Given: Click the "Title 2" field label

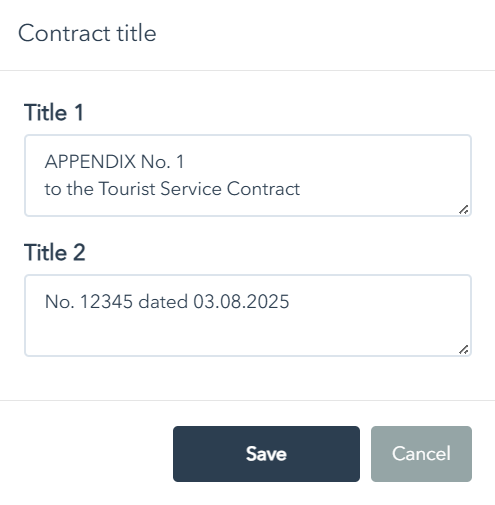Looking at the screenshot, I should click(x=55, y=252).
